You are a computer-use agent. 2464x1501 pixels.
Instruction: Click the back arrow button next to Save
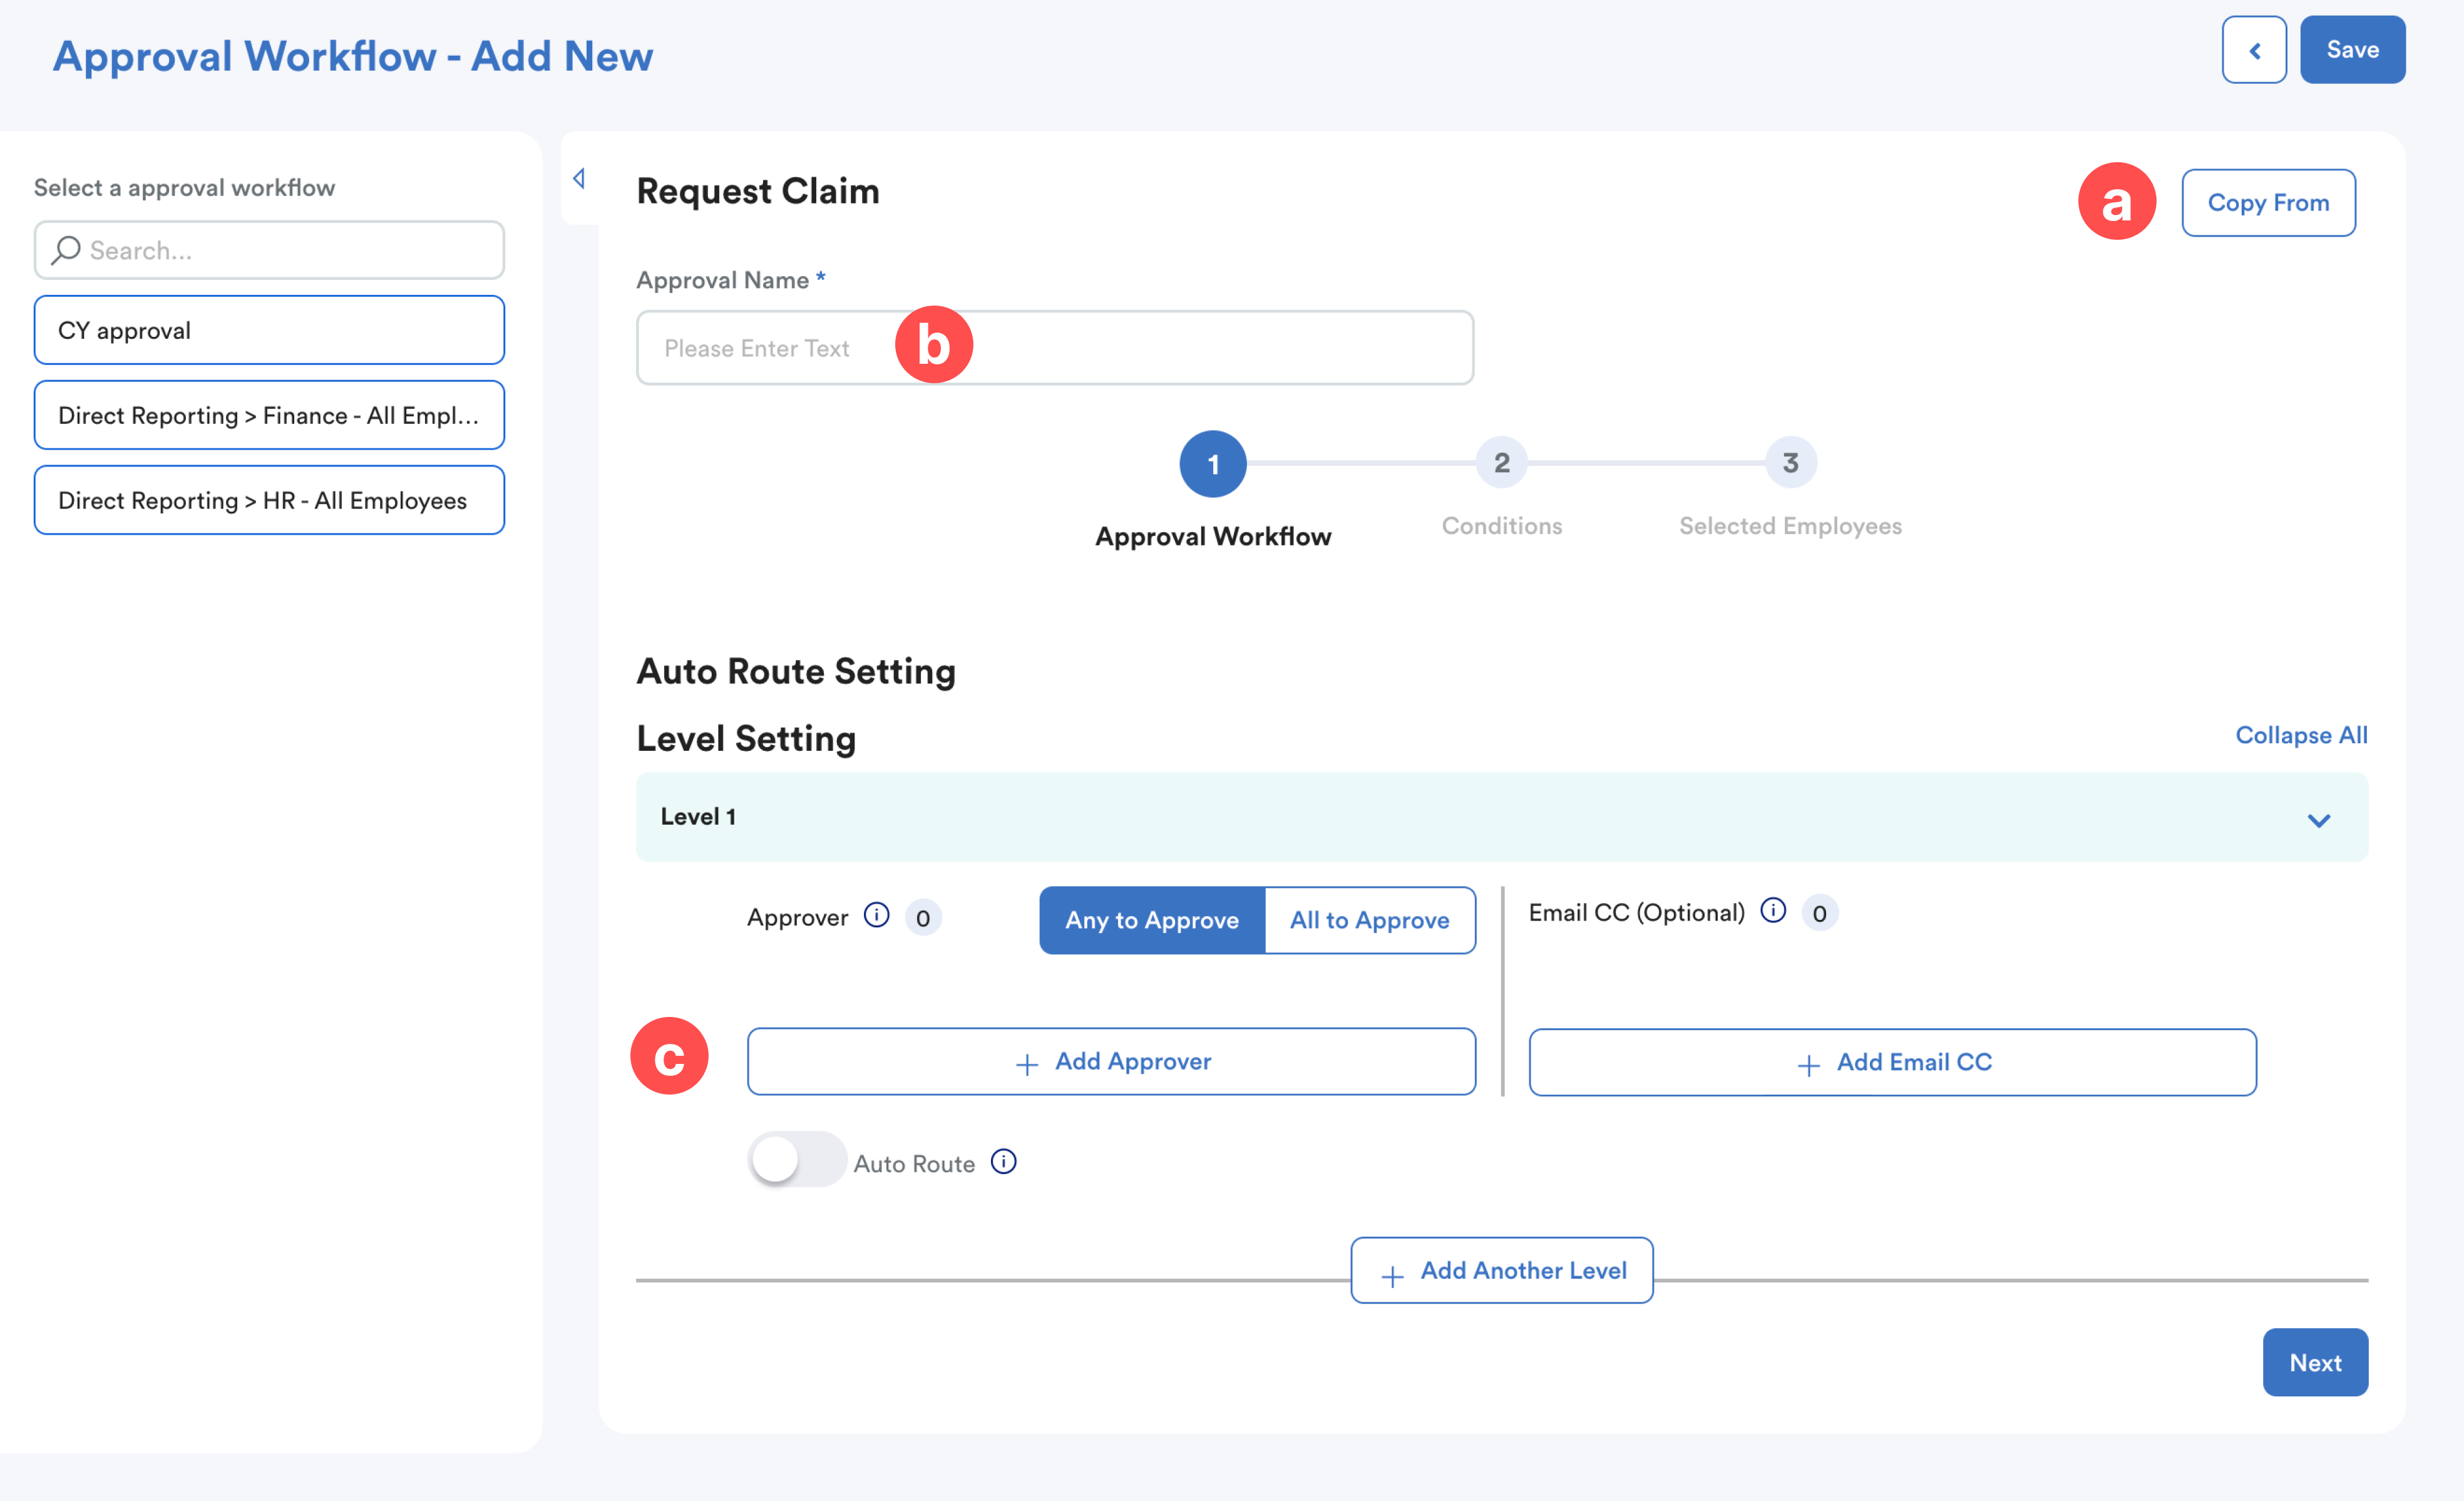(2253, 50)
